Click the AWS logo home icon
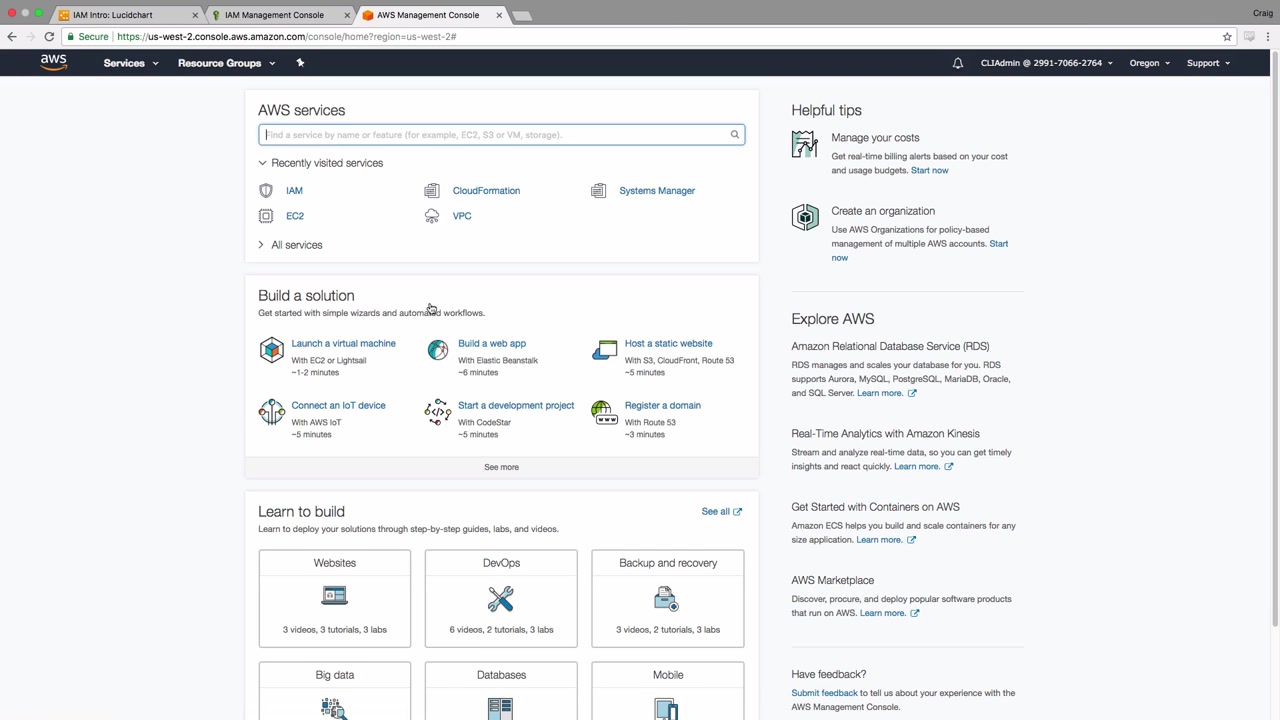Screen dimensions: 1280x720 pyautogui.click(x=54, y=62)
